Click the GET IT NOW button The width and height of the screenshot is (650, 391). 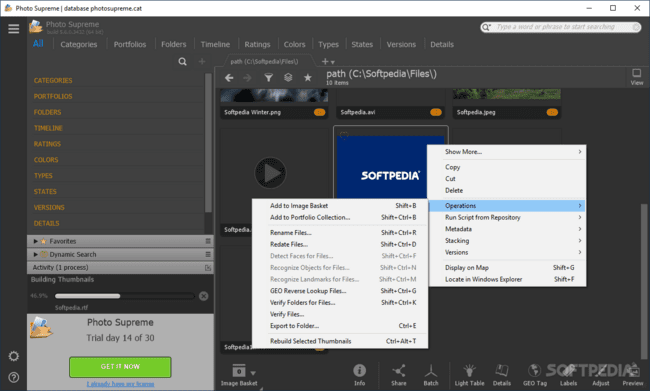coord(120,367)
